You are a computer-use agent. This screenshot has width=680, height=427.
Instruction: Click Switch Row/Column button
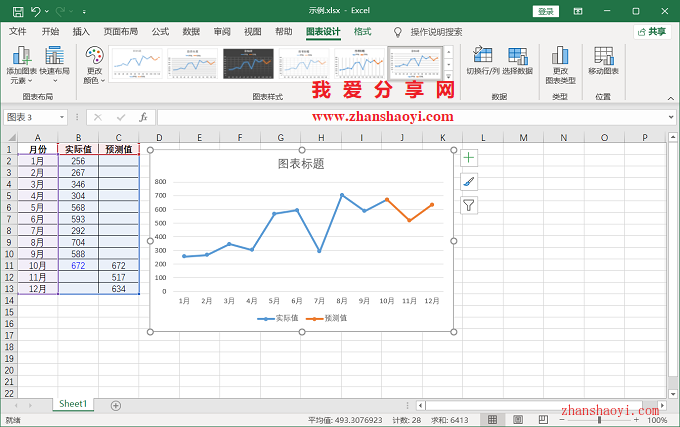(483, 61)
